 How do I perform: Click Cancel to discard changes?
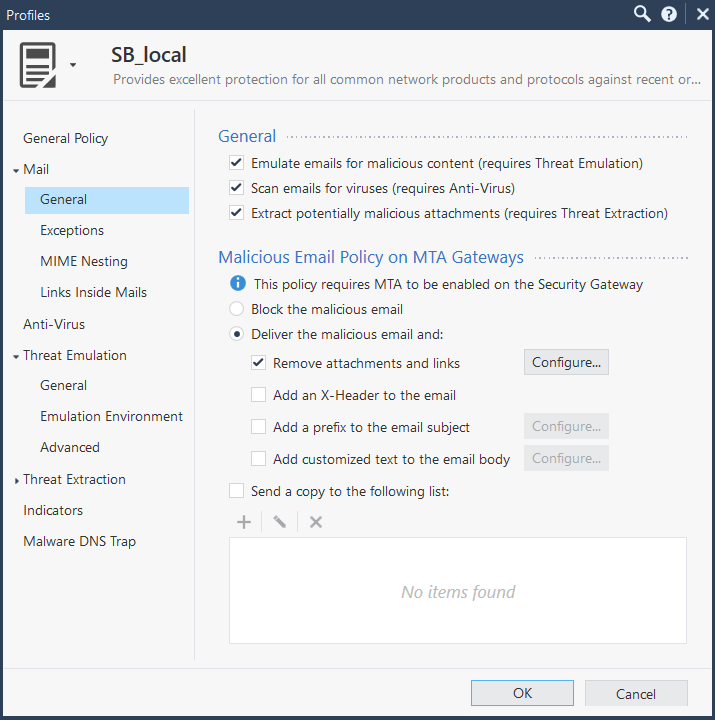click(x=636, y=693)
